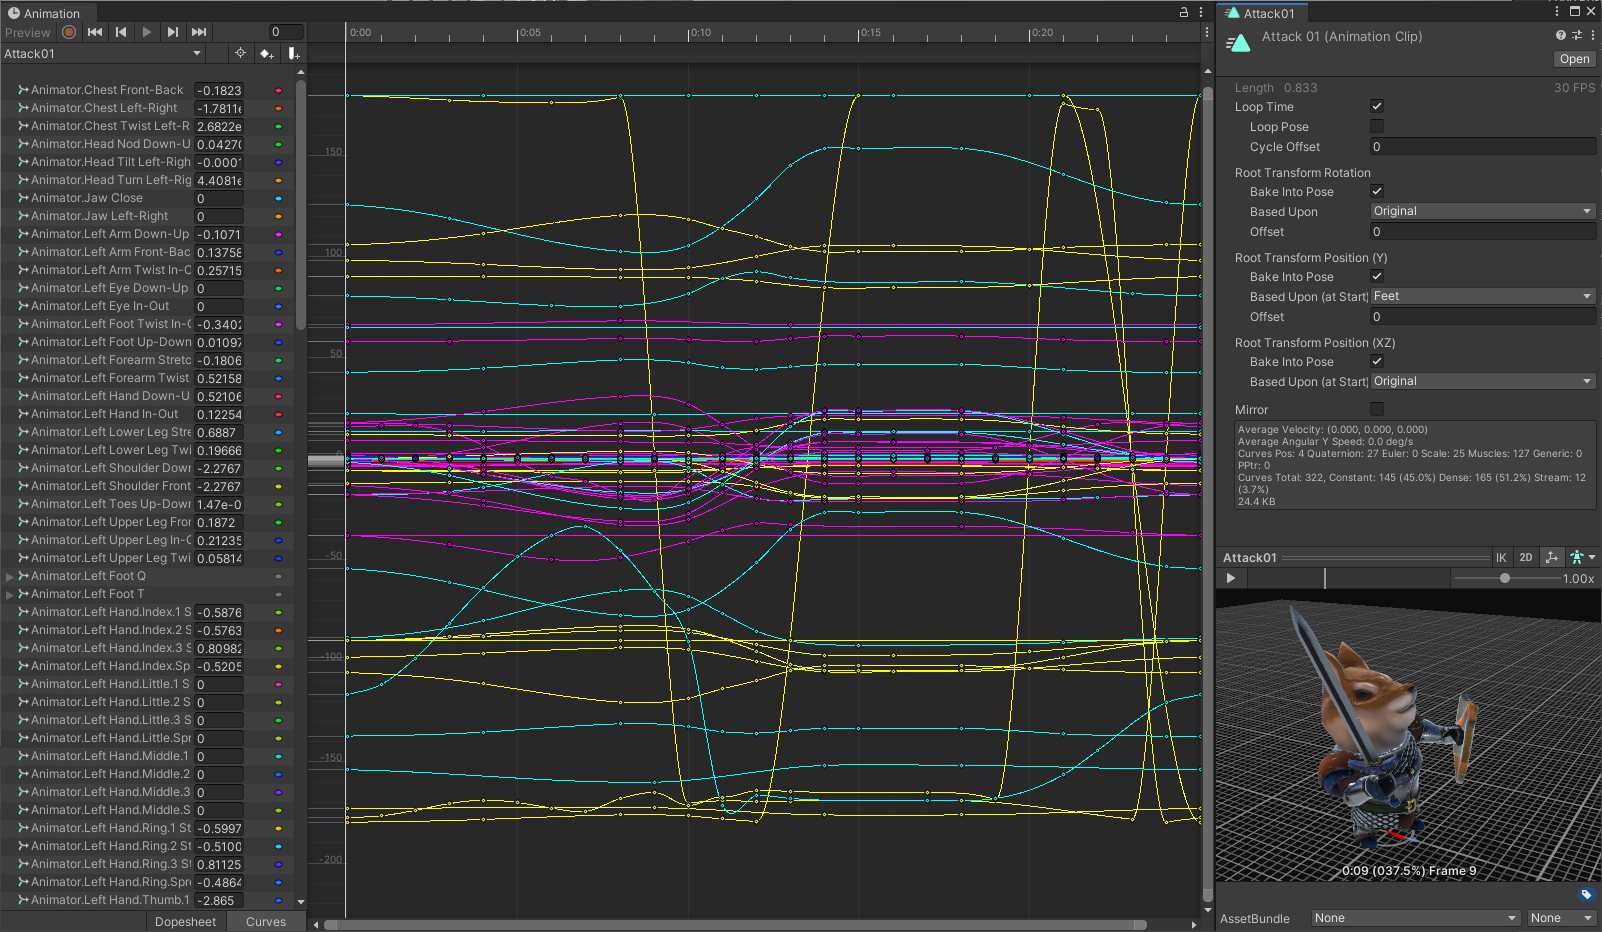The height and width of the screenshot is (932, 1602).
Task: Click the go-to-first-frame playback icon
Action: pyautogui.click(x=94, y=31)
